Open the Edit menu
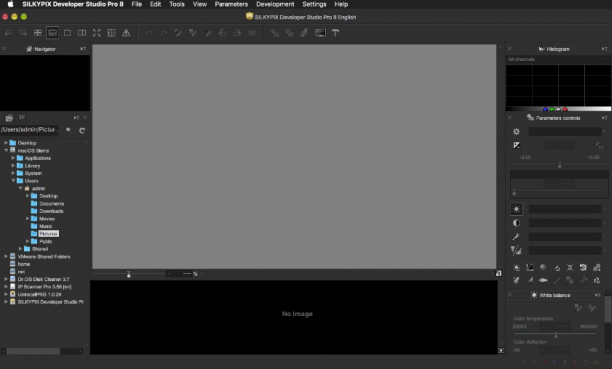This screenshot has height=369, width=612. [x=155, y=4]
